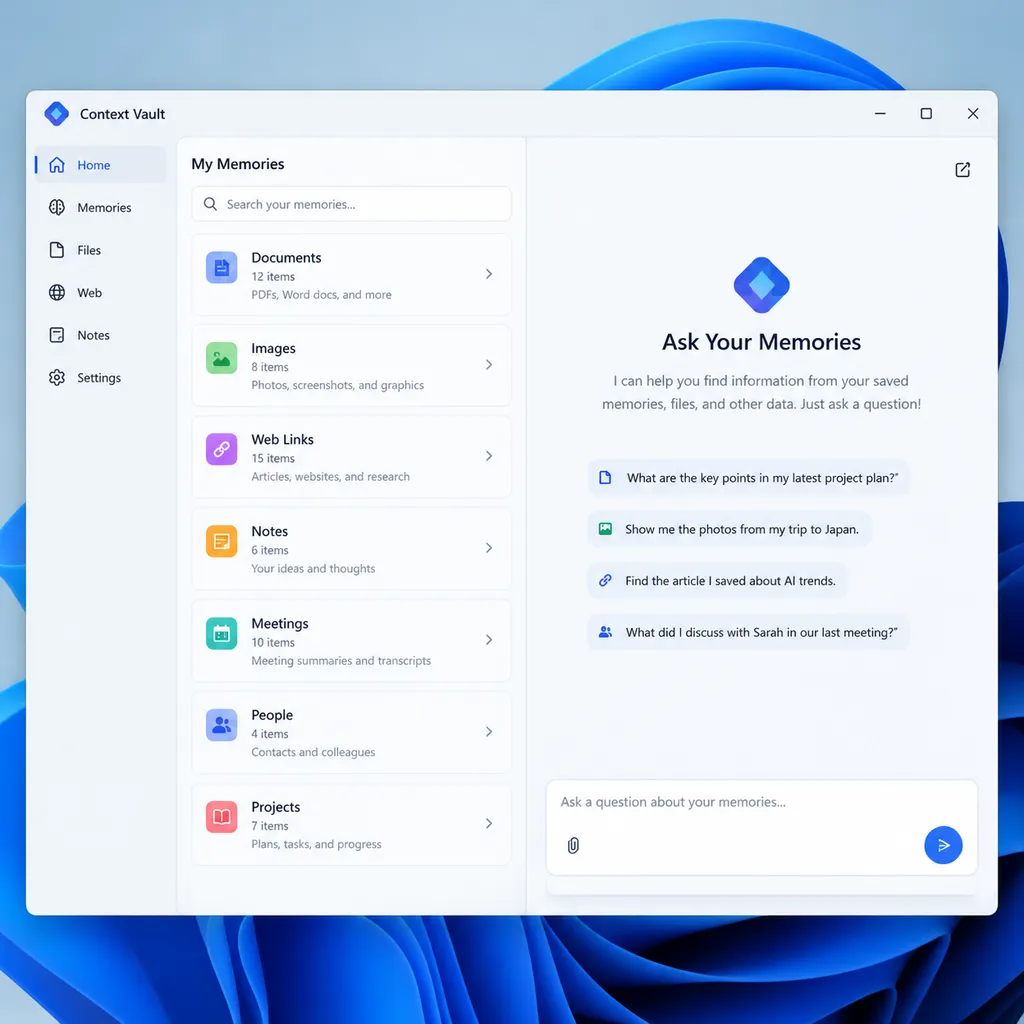
Task: Expand the Projects card chevron
Action: [x=488, y=824]
